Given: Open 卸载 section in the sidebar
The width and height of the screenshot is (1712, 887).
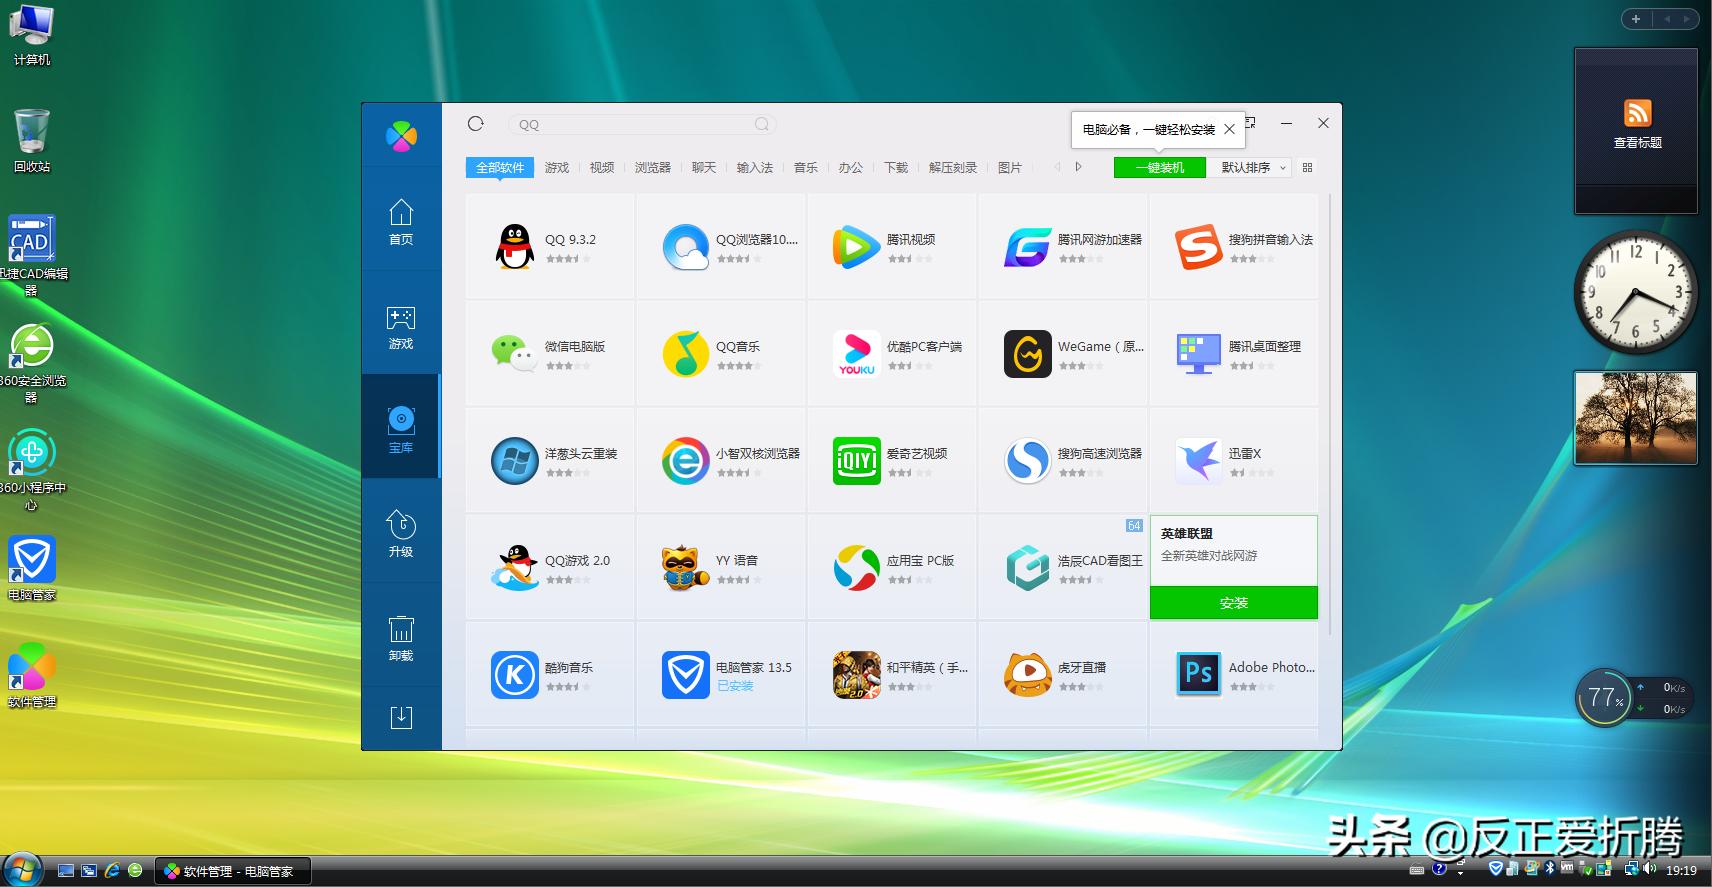Looking at the screenshot, I should 401,638.
